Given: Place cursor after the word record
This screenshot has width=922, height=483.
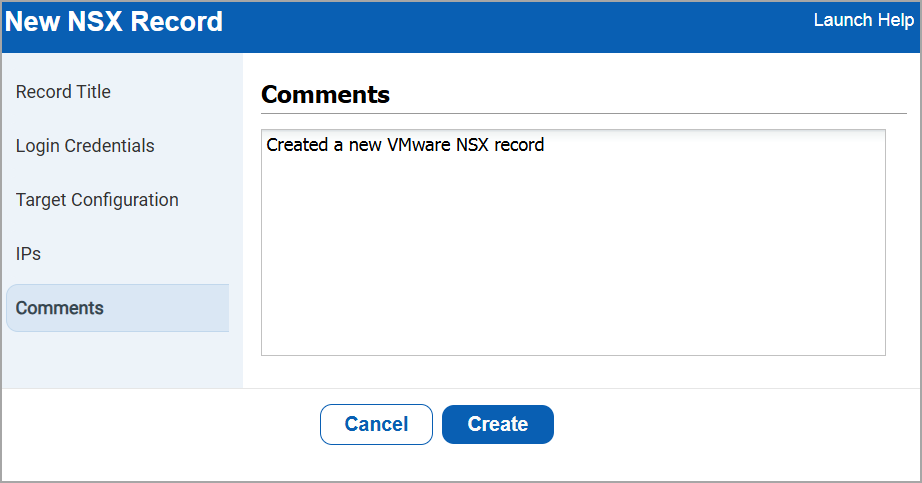Looking at the screenshot, I should coord(545,145).
